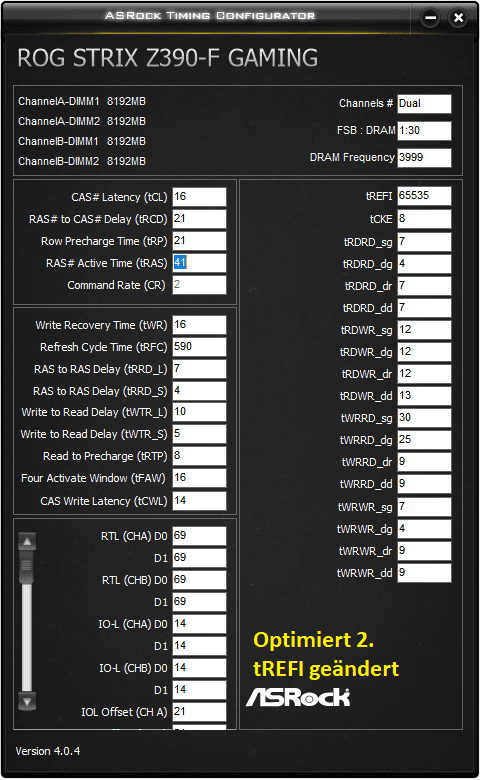Click the tRDWR_sg value field
Screen dimensions: 480x780
pos(424,330)
